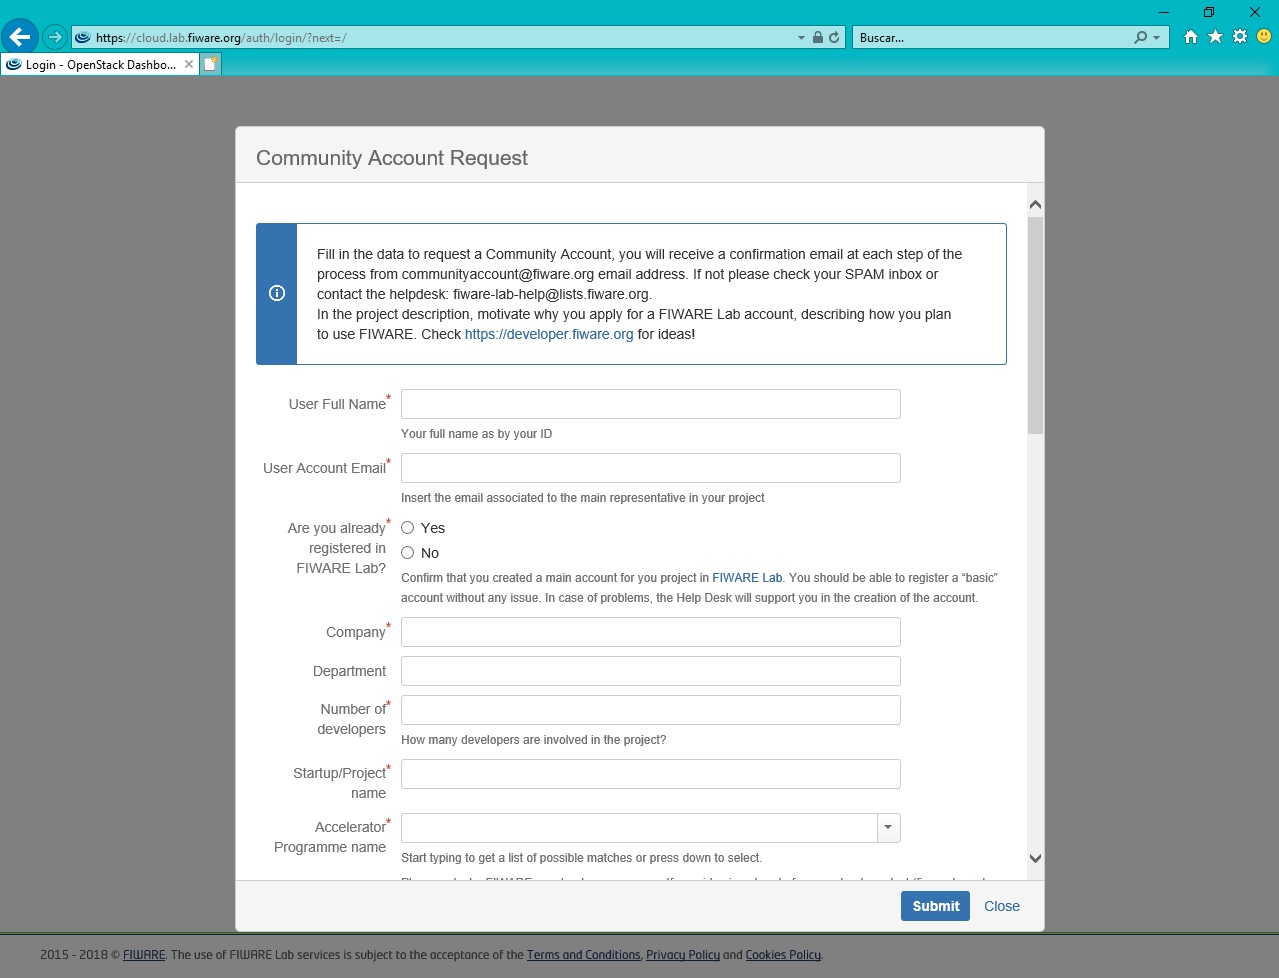Click the smiley feedback icon
Screen dimensions: 1279x978
(x=1264, y=37)
